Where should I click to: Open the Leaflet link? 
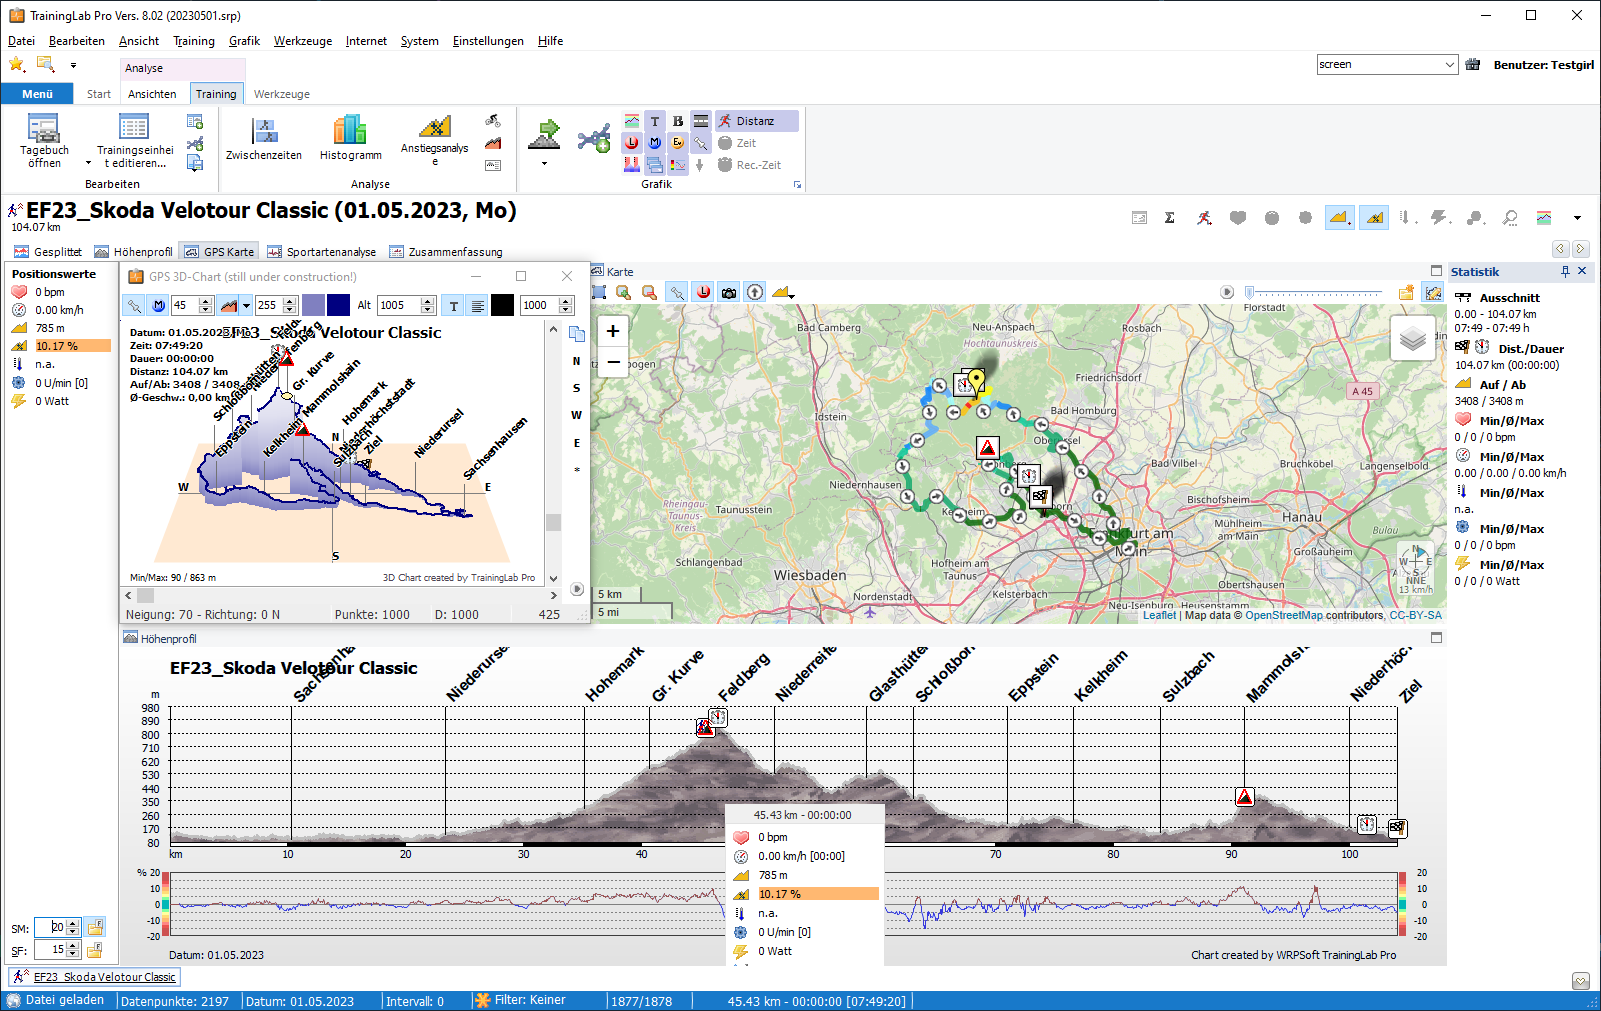(1159, 615)
